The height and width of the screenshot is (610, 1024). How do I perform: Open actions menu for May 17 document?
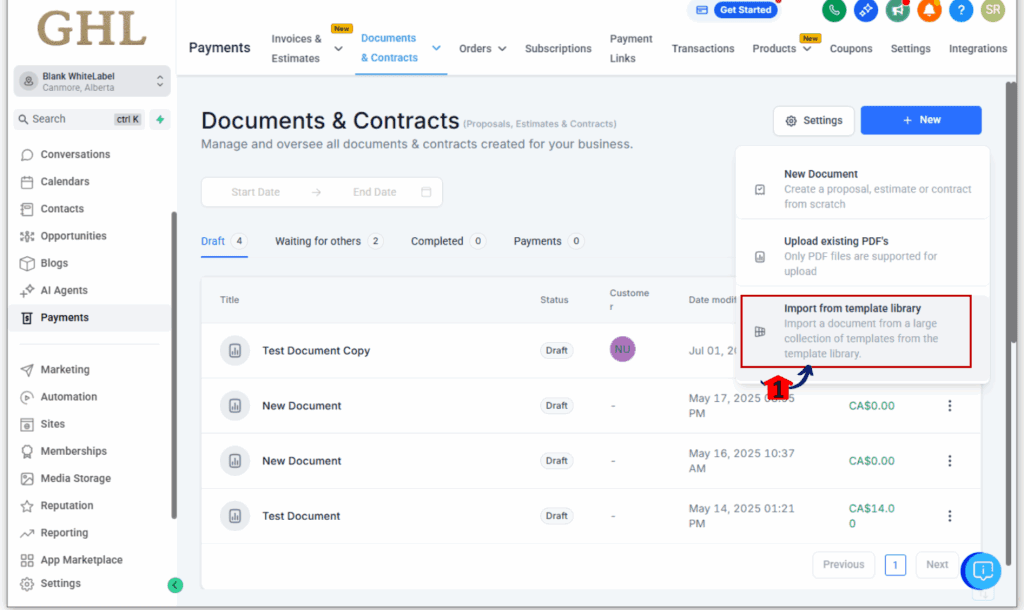(x=950, y=406)
